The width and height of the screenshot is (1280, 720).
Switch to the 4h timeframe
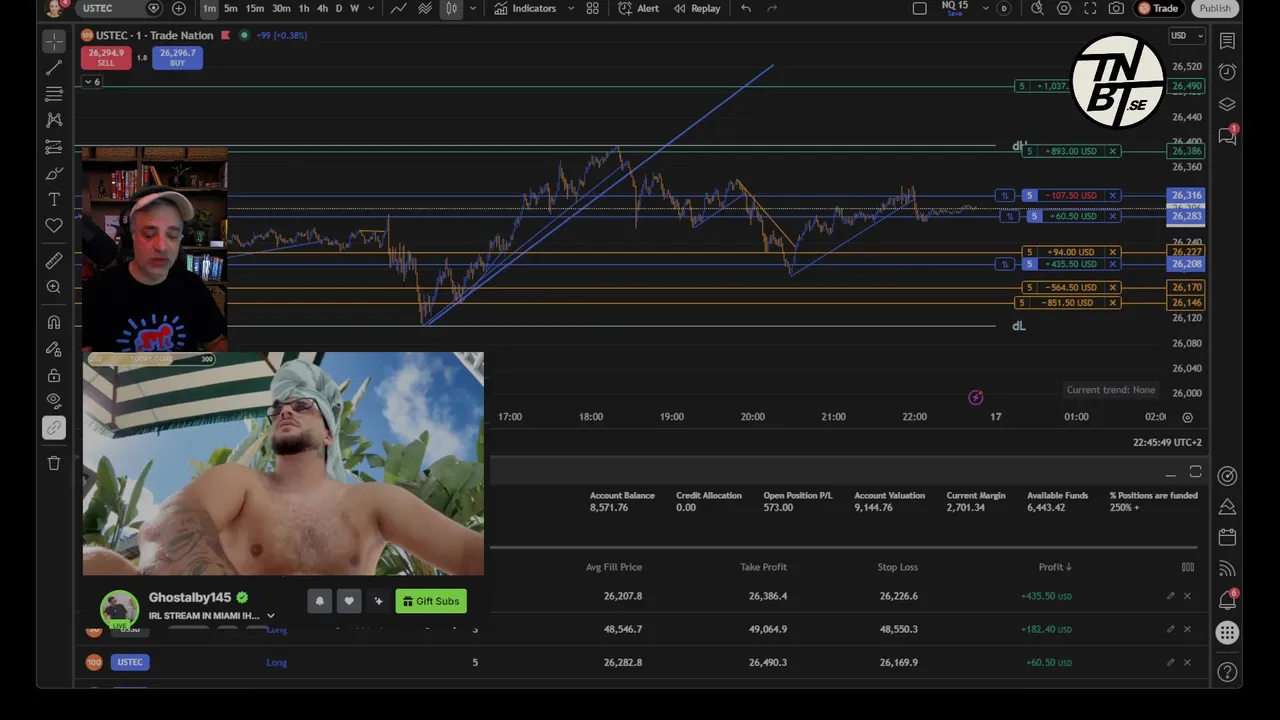click(322, 8)
